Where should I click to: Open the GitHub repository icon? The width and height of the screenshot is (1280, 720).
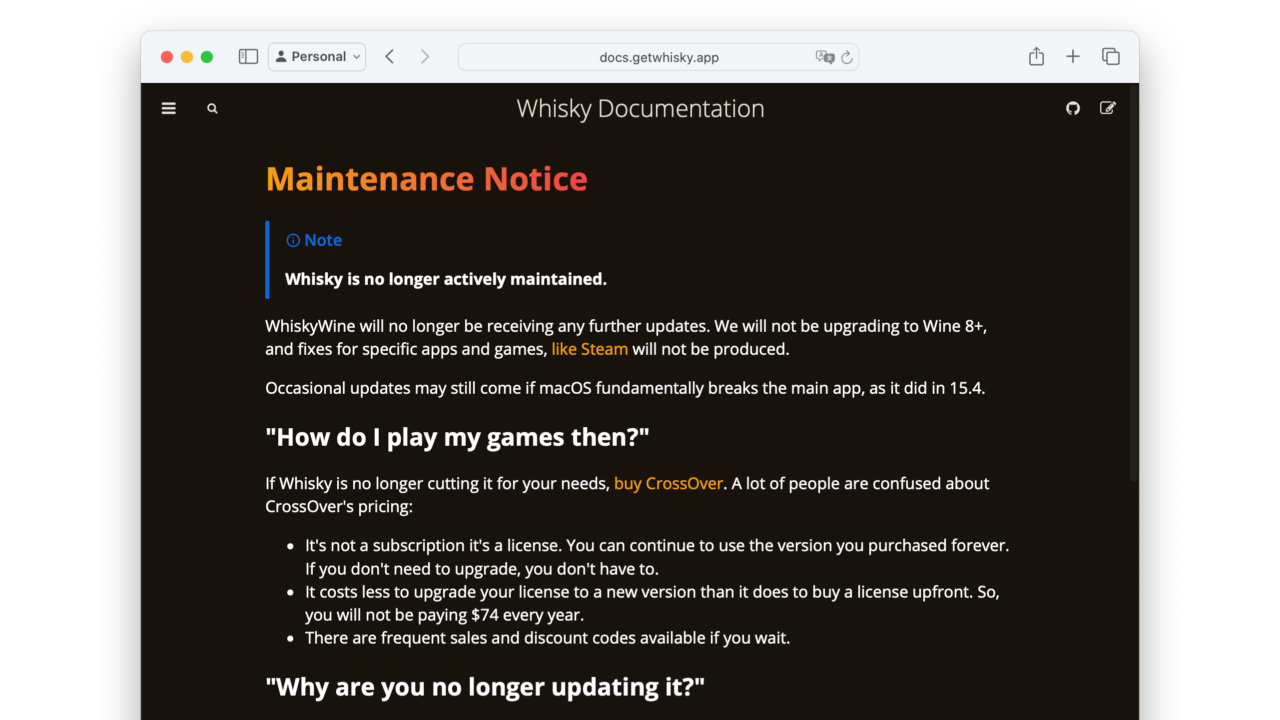pos(1073,108)
